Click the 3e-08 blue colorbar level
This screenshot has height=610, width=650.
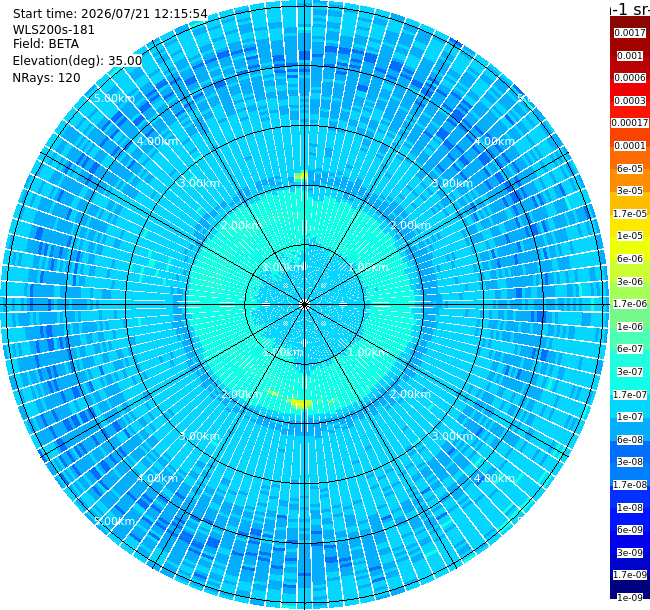pos(630,462)
